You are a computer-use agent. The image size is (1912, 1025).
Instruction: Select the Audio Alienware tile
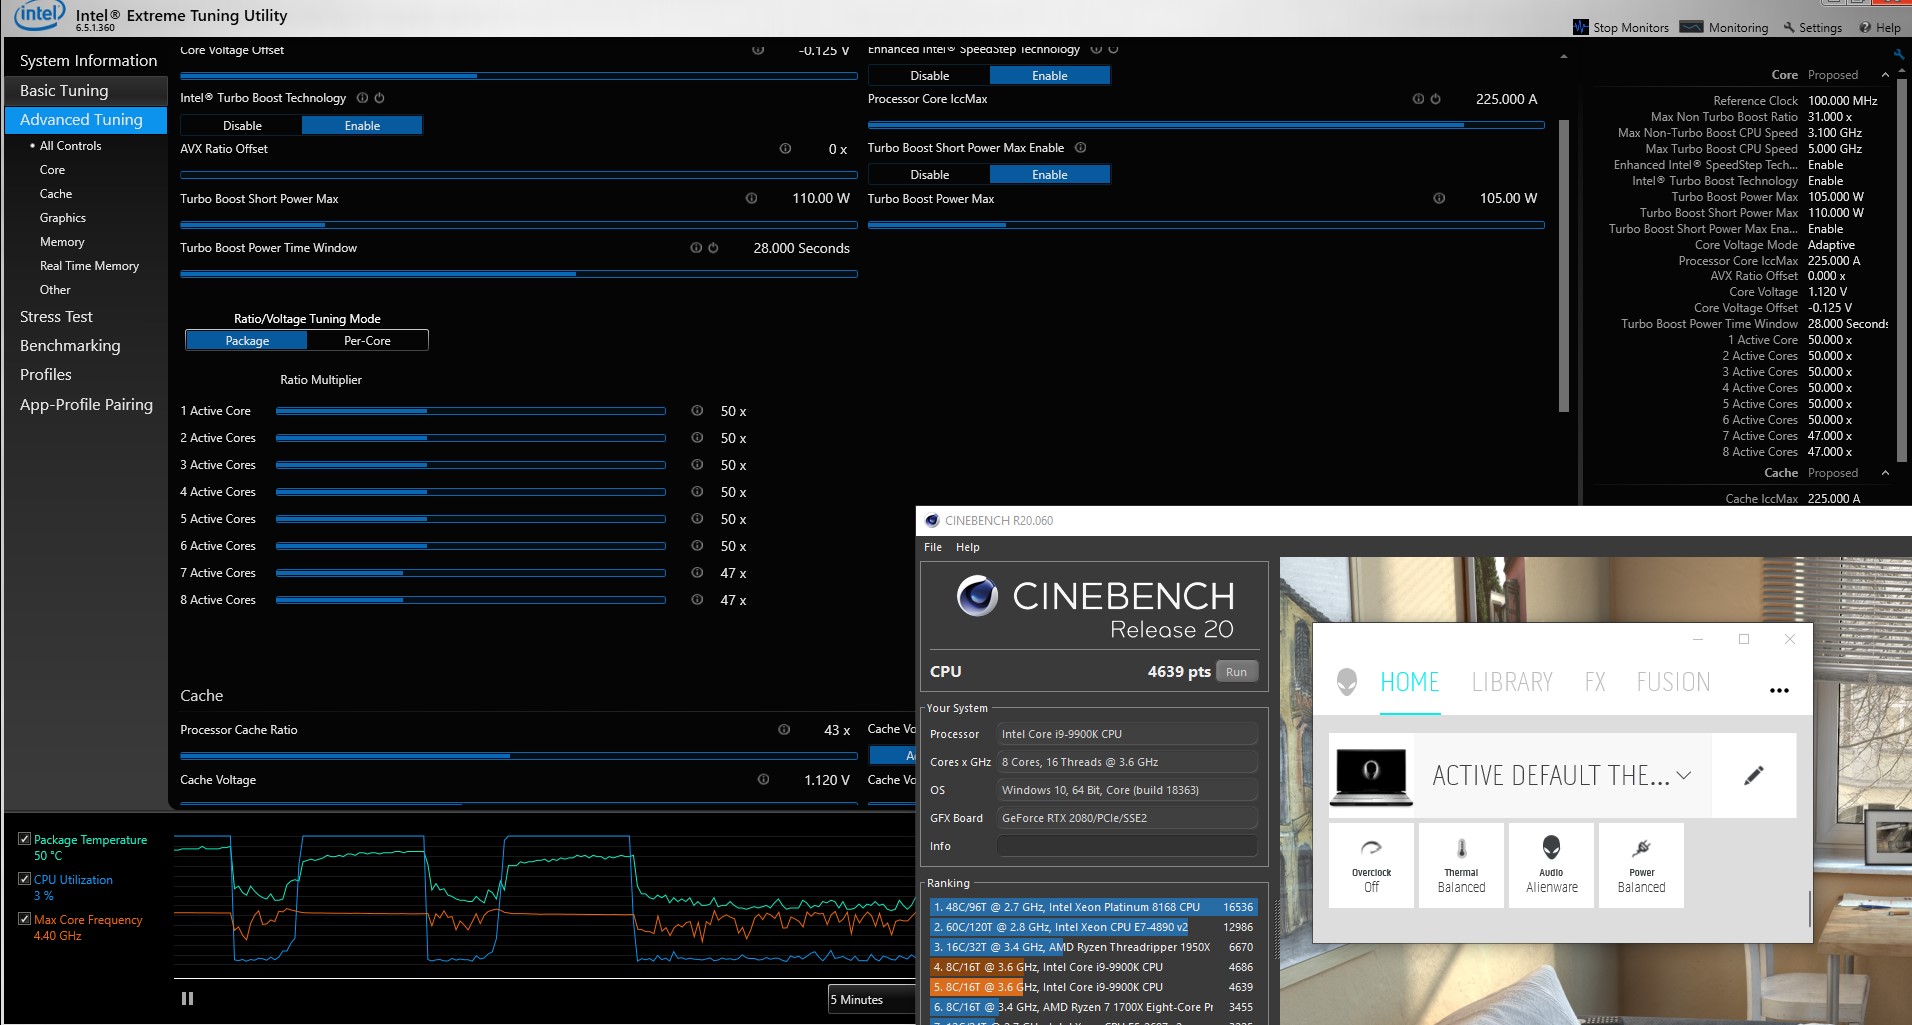(1551, 865)
